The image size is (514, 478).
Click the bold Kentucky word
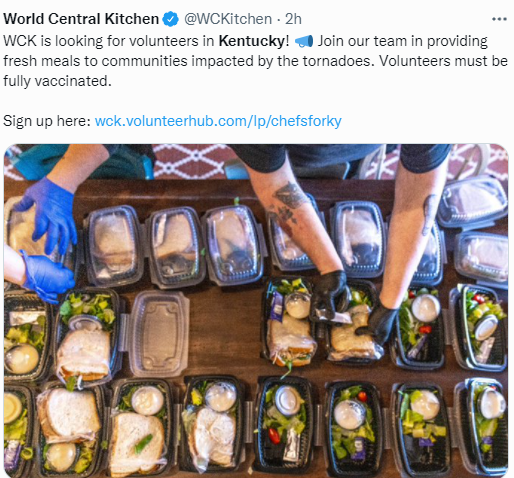pyautogui.click(x=252, y=41)
